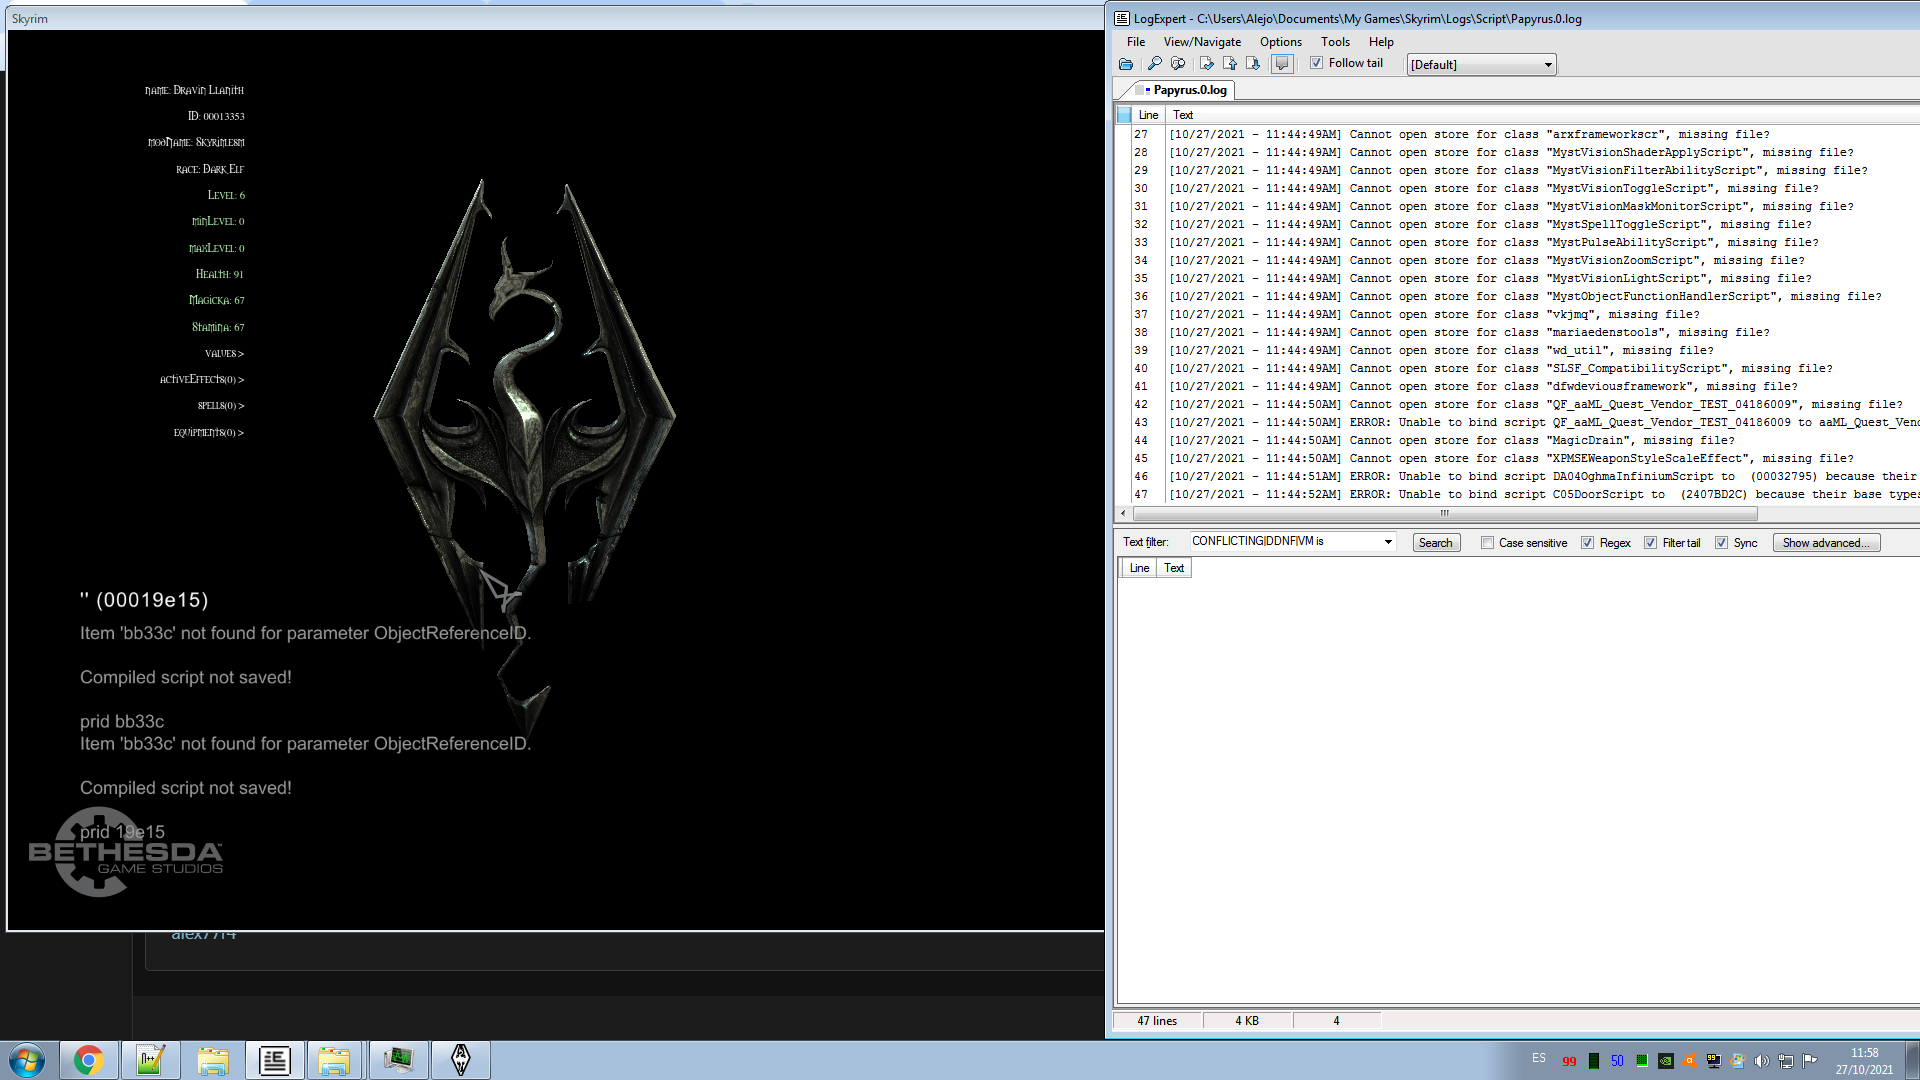Jump to next bookmark using down-arrow icon

1253,64
